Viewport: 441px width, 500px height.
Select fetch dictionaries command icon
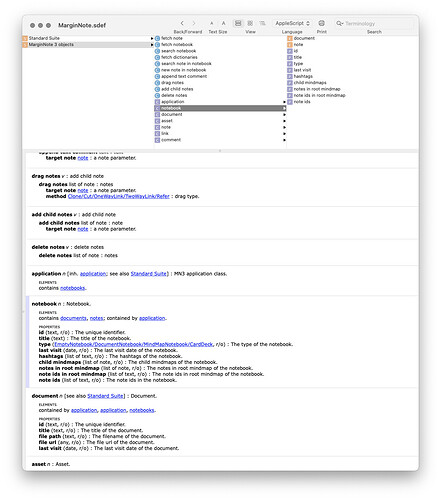pyautogui.click(x=157, y=57)
